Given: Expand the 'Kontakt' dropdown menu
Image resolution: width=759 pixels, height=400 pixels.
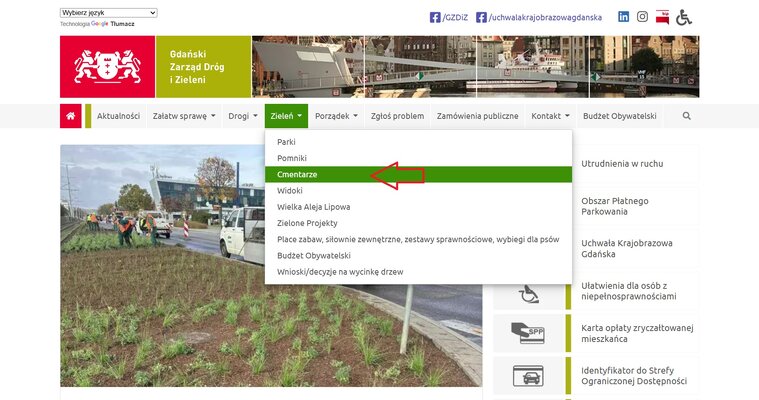Looking at the screenshot, I should pyautogui.click(x=550, y=116).
